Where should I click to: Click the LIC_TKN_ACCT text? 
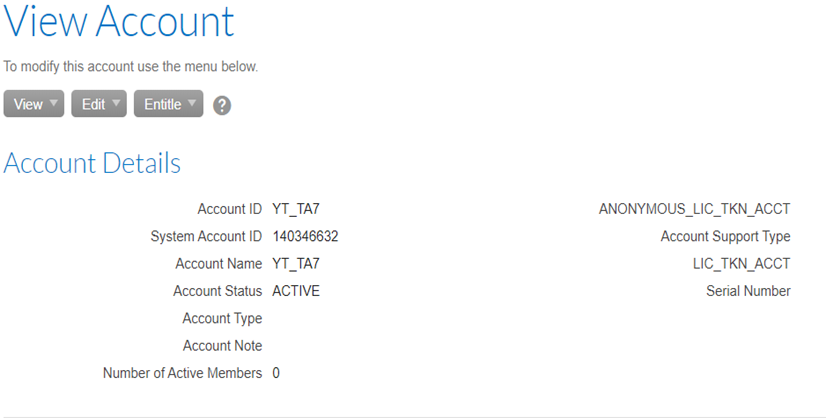tap(742, 264)
